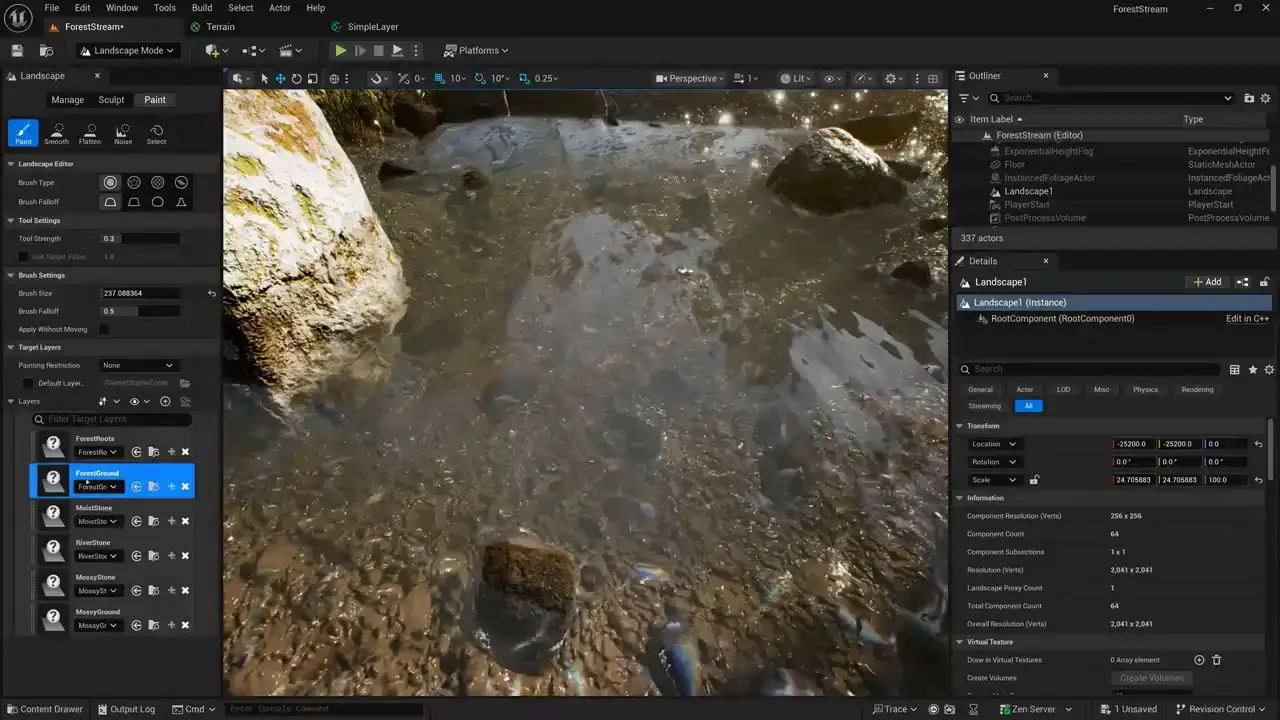Adjust the Tool Strength slider
The height and width of the screenshot is (720, 1280).
140,239
